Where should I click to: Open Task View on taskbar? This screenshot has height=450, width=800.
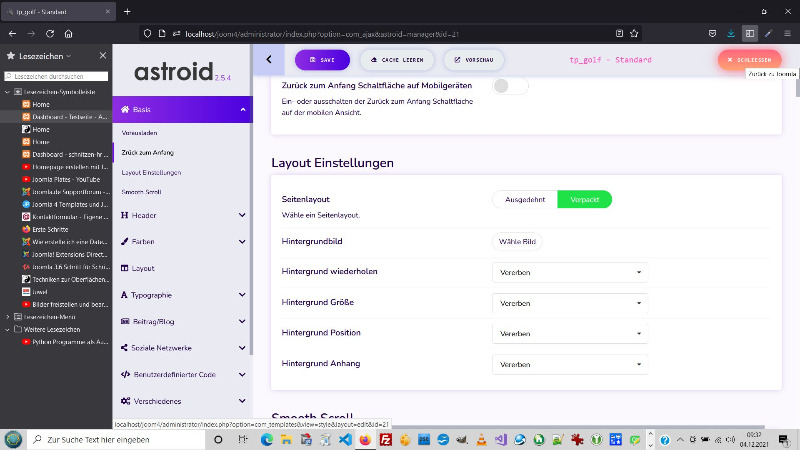coord(243,439)
